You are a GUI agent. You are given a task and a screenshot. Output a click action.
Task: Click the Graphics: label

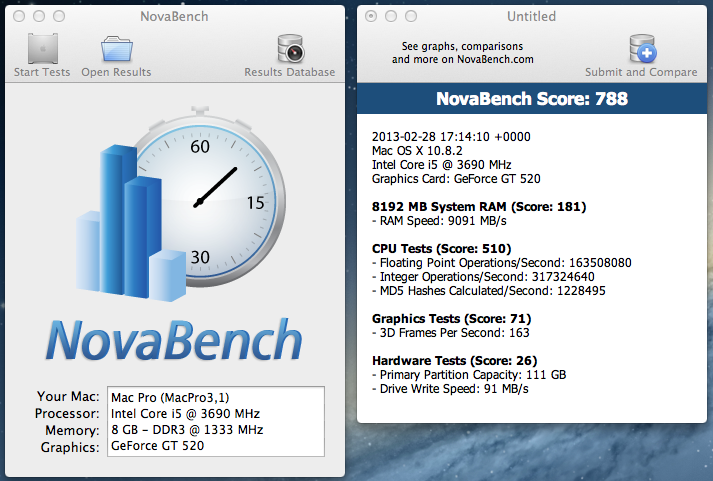tap(70, 447)
